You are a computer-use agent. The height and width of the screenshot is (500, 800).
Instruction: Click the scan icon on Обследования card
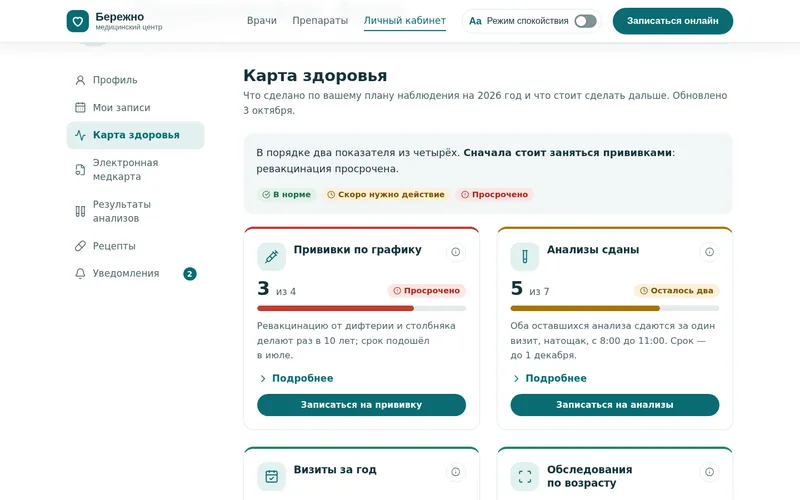coord(524,476)
